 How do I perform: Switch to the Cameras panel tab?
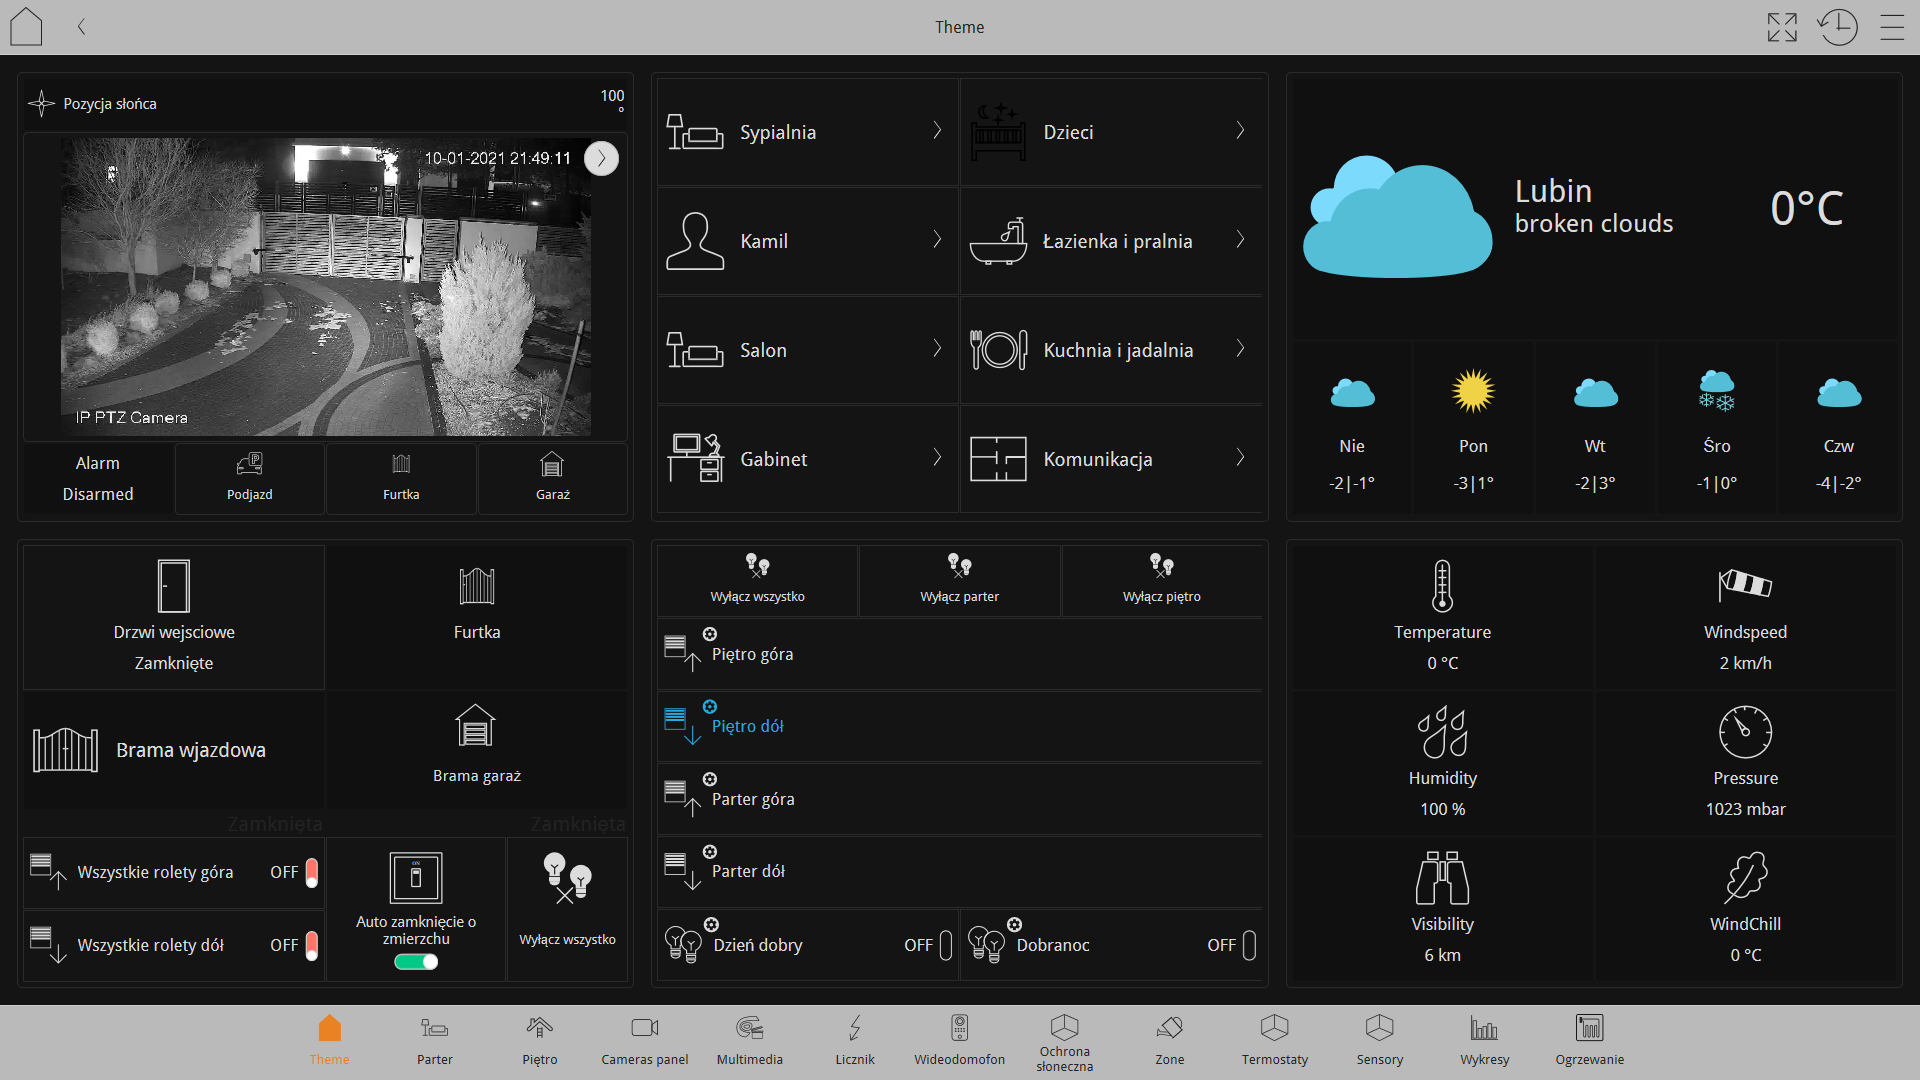coord(644,1040)
